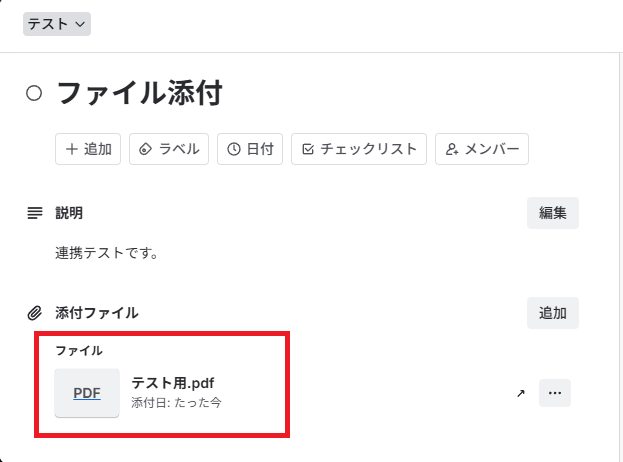Open attachment in new tab arrow icon
The width and height of the screenshot is (623, 462).
click(x=520, y=394)
